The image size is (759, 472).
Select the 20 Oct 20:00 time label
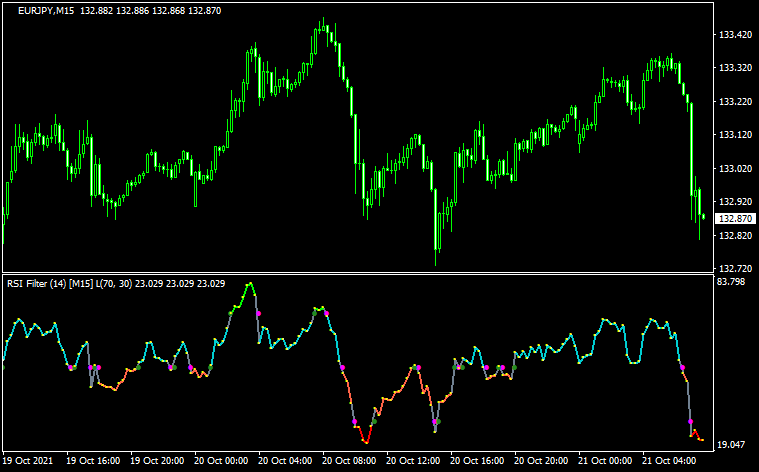pos(542,461)
